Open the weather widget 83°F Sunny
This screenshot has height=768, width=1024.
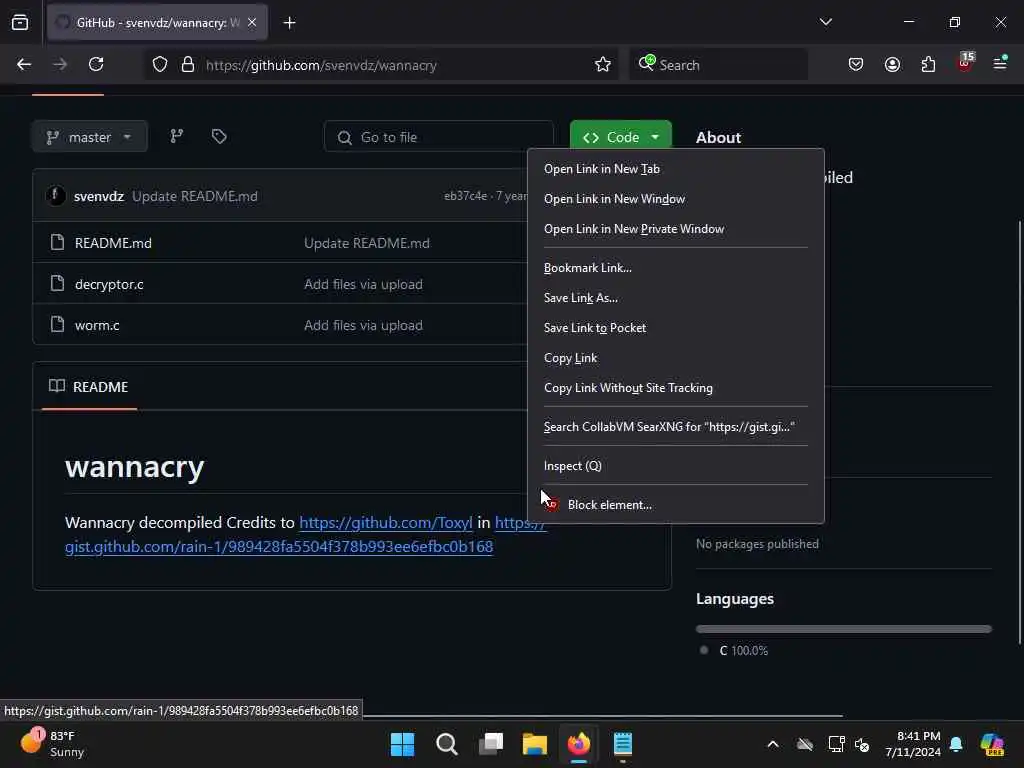point(52,744)
